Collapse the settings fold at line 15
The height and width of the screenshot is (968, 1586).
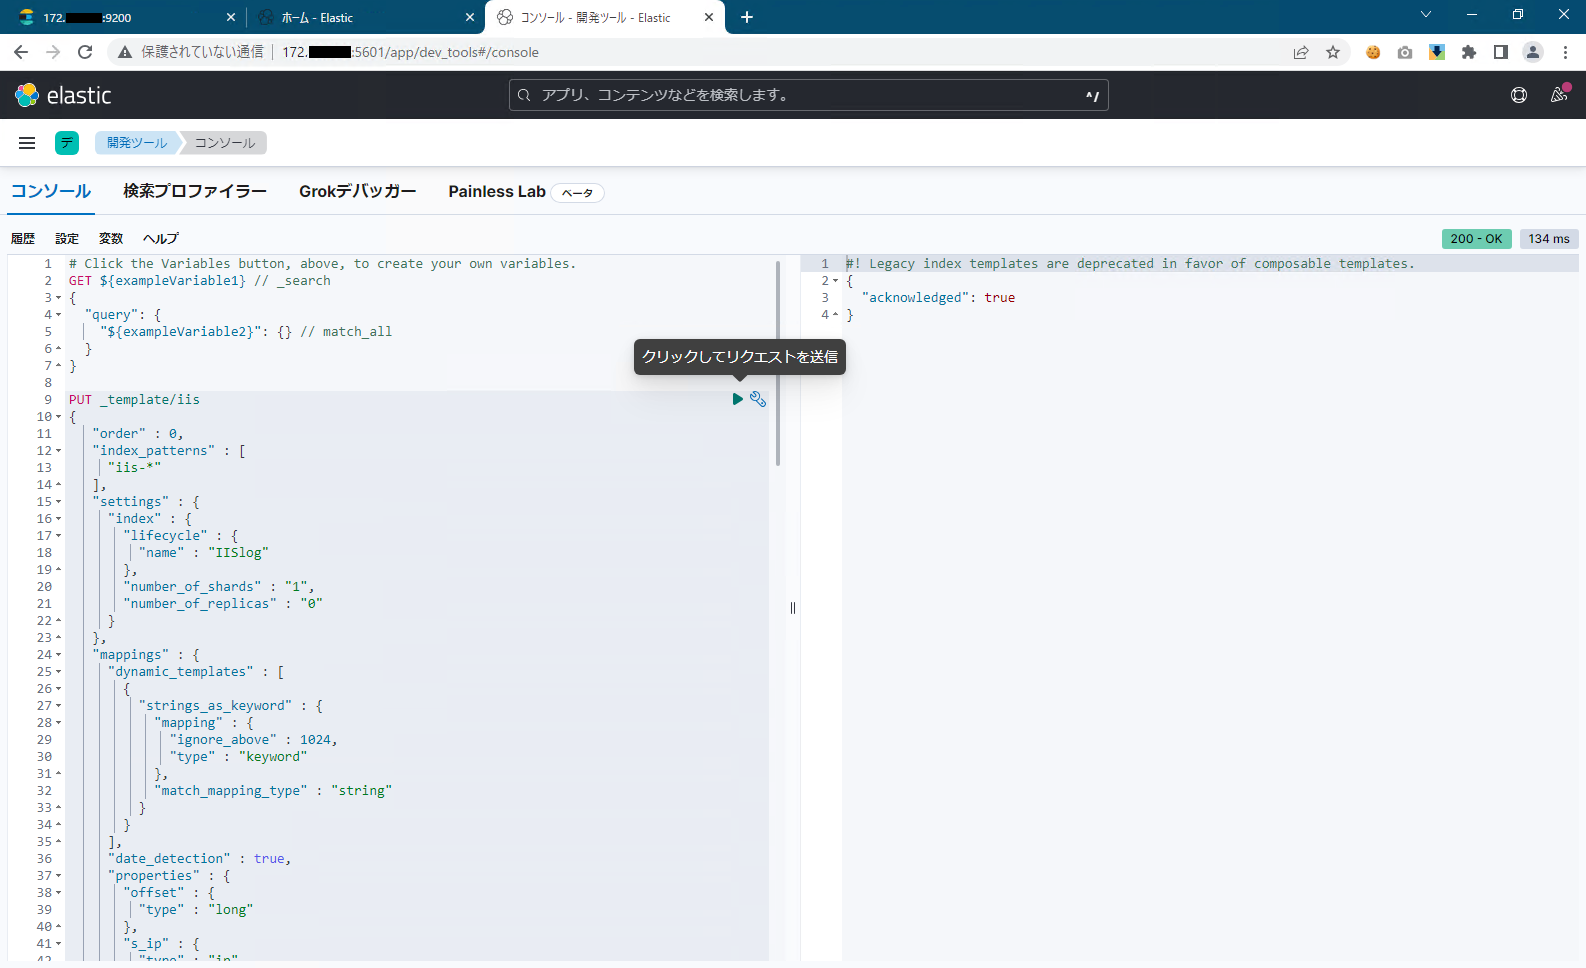pyautogui.click(x=58, y=502)
